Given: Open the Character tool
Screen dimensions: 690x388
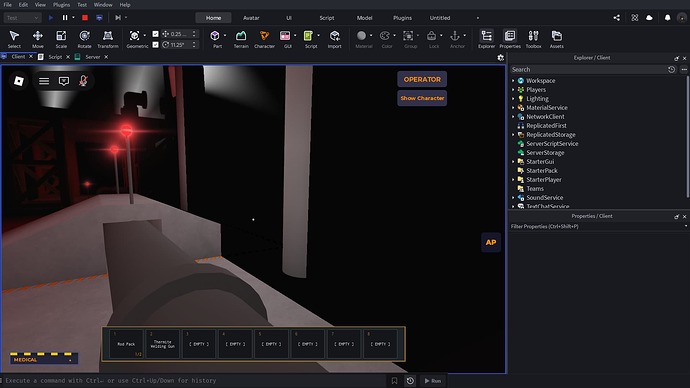Looking at the screenshot, I should point(264,39).
